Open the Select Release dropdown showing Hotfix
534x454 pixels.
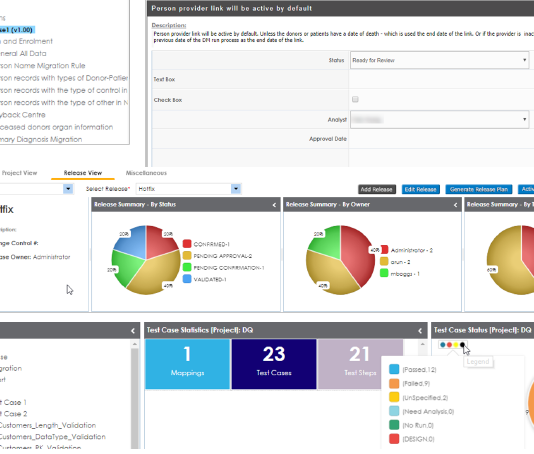[188, 189]
